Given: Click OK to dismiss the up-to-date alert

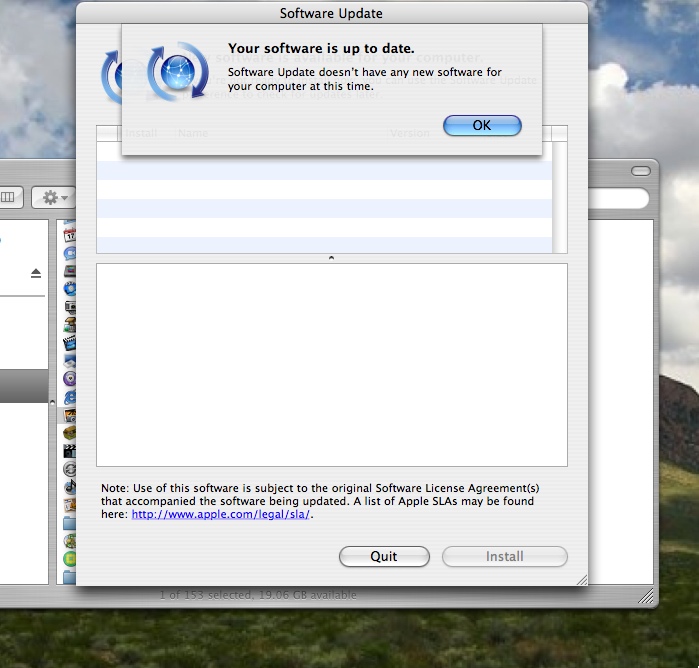Looking at the screenshot, I should [x=482, y=125].
